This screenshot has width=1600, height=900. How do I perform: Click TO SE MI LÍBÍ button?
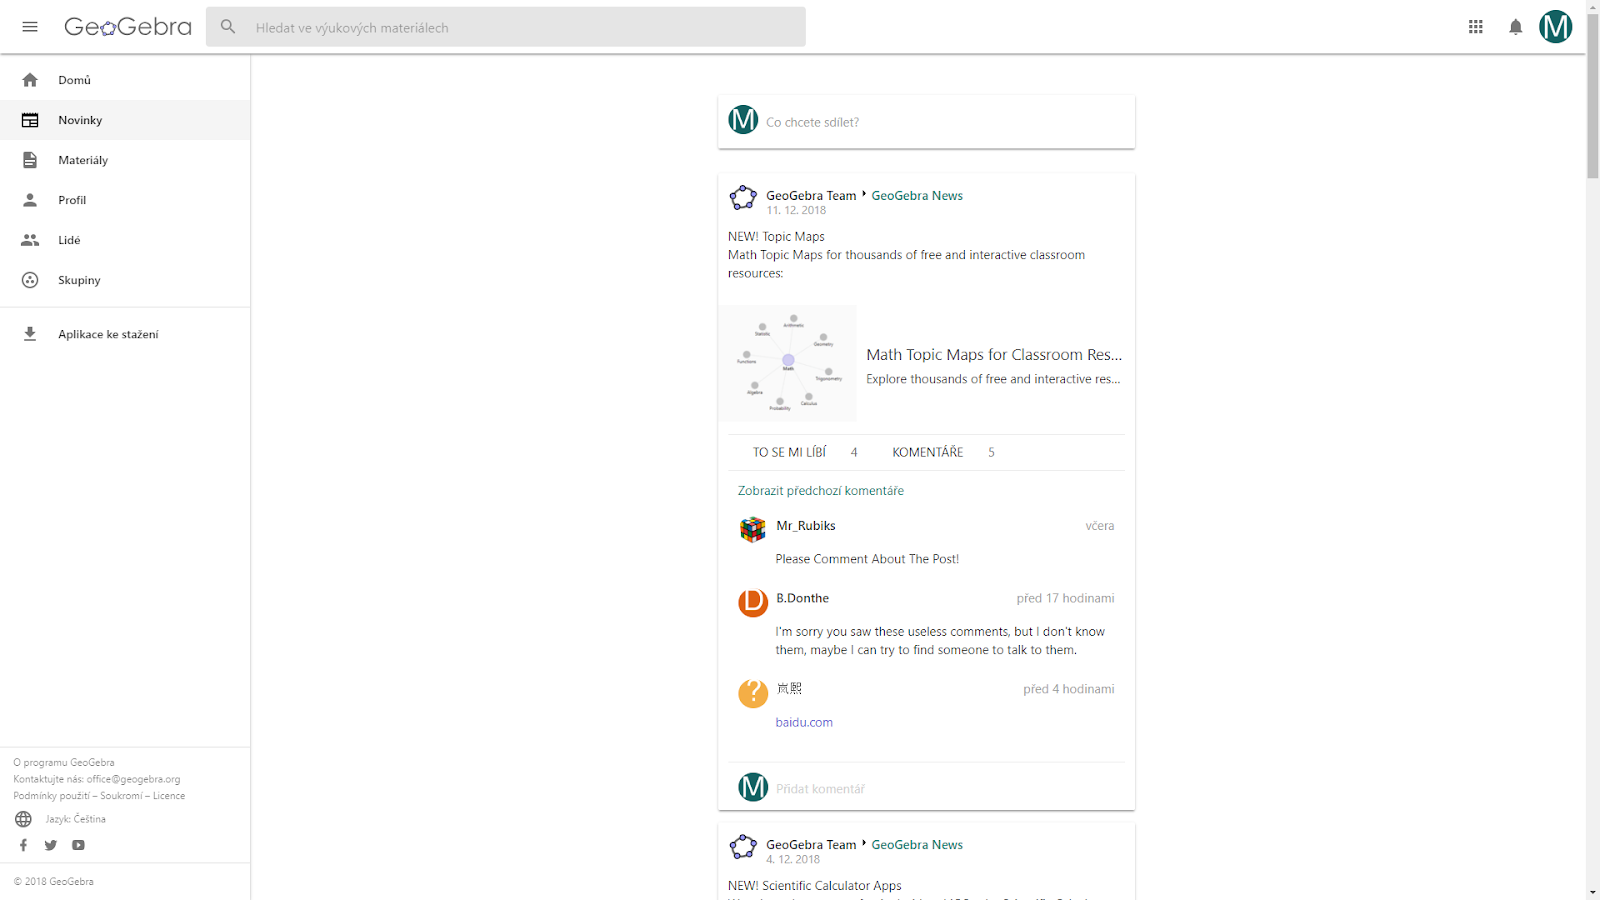[789, 452]
